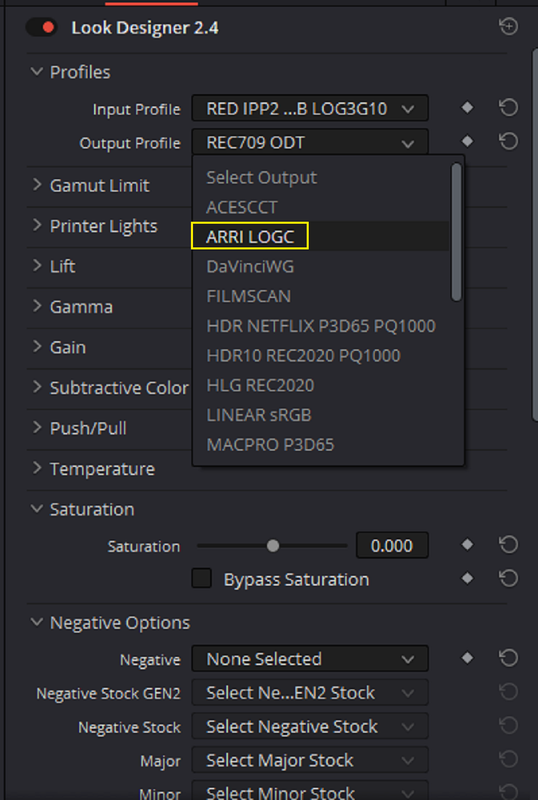The image size is (538, 800).
Task: Toggle Look Designer 2.4 effect on/off
Action: [x=42, y=27]
